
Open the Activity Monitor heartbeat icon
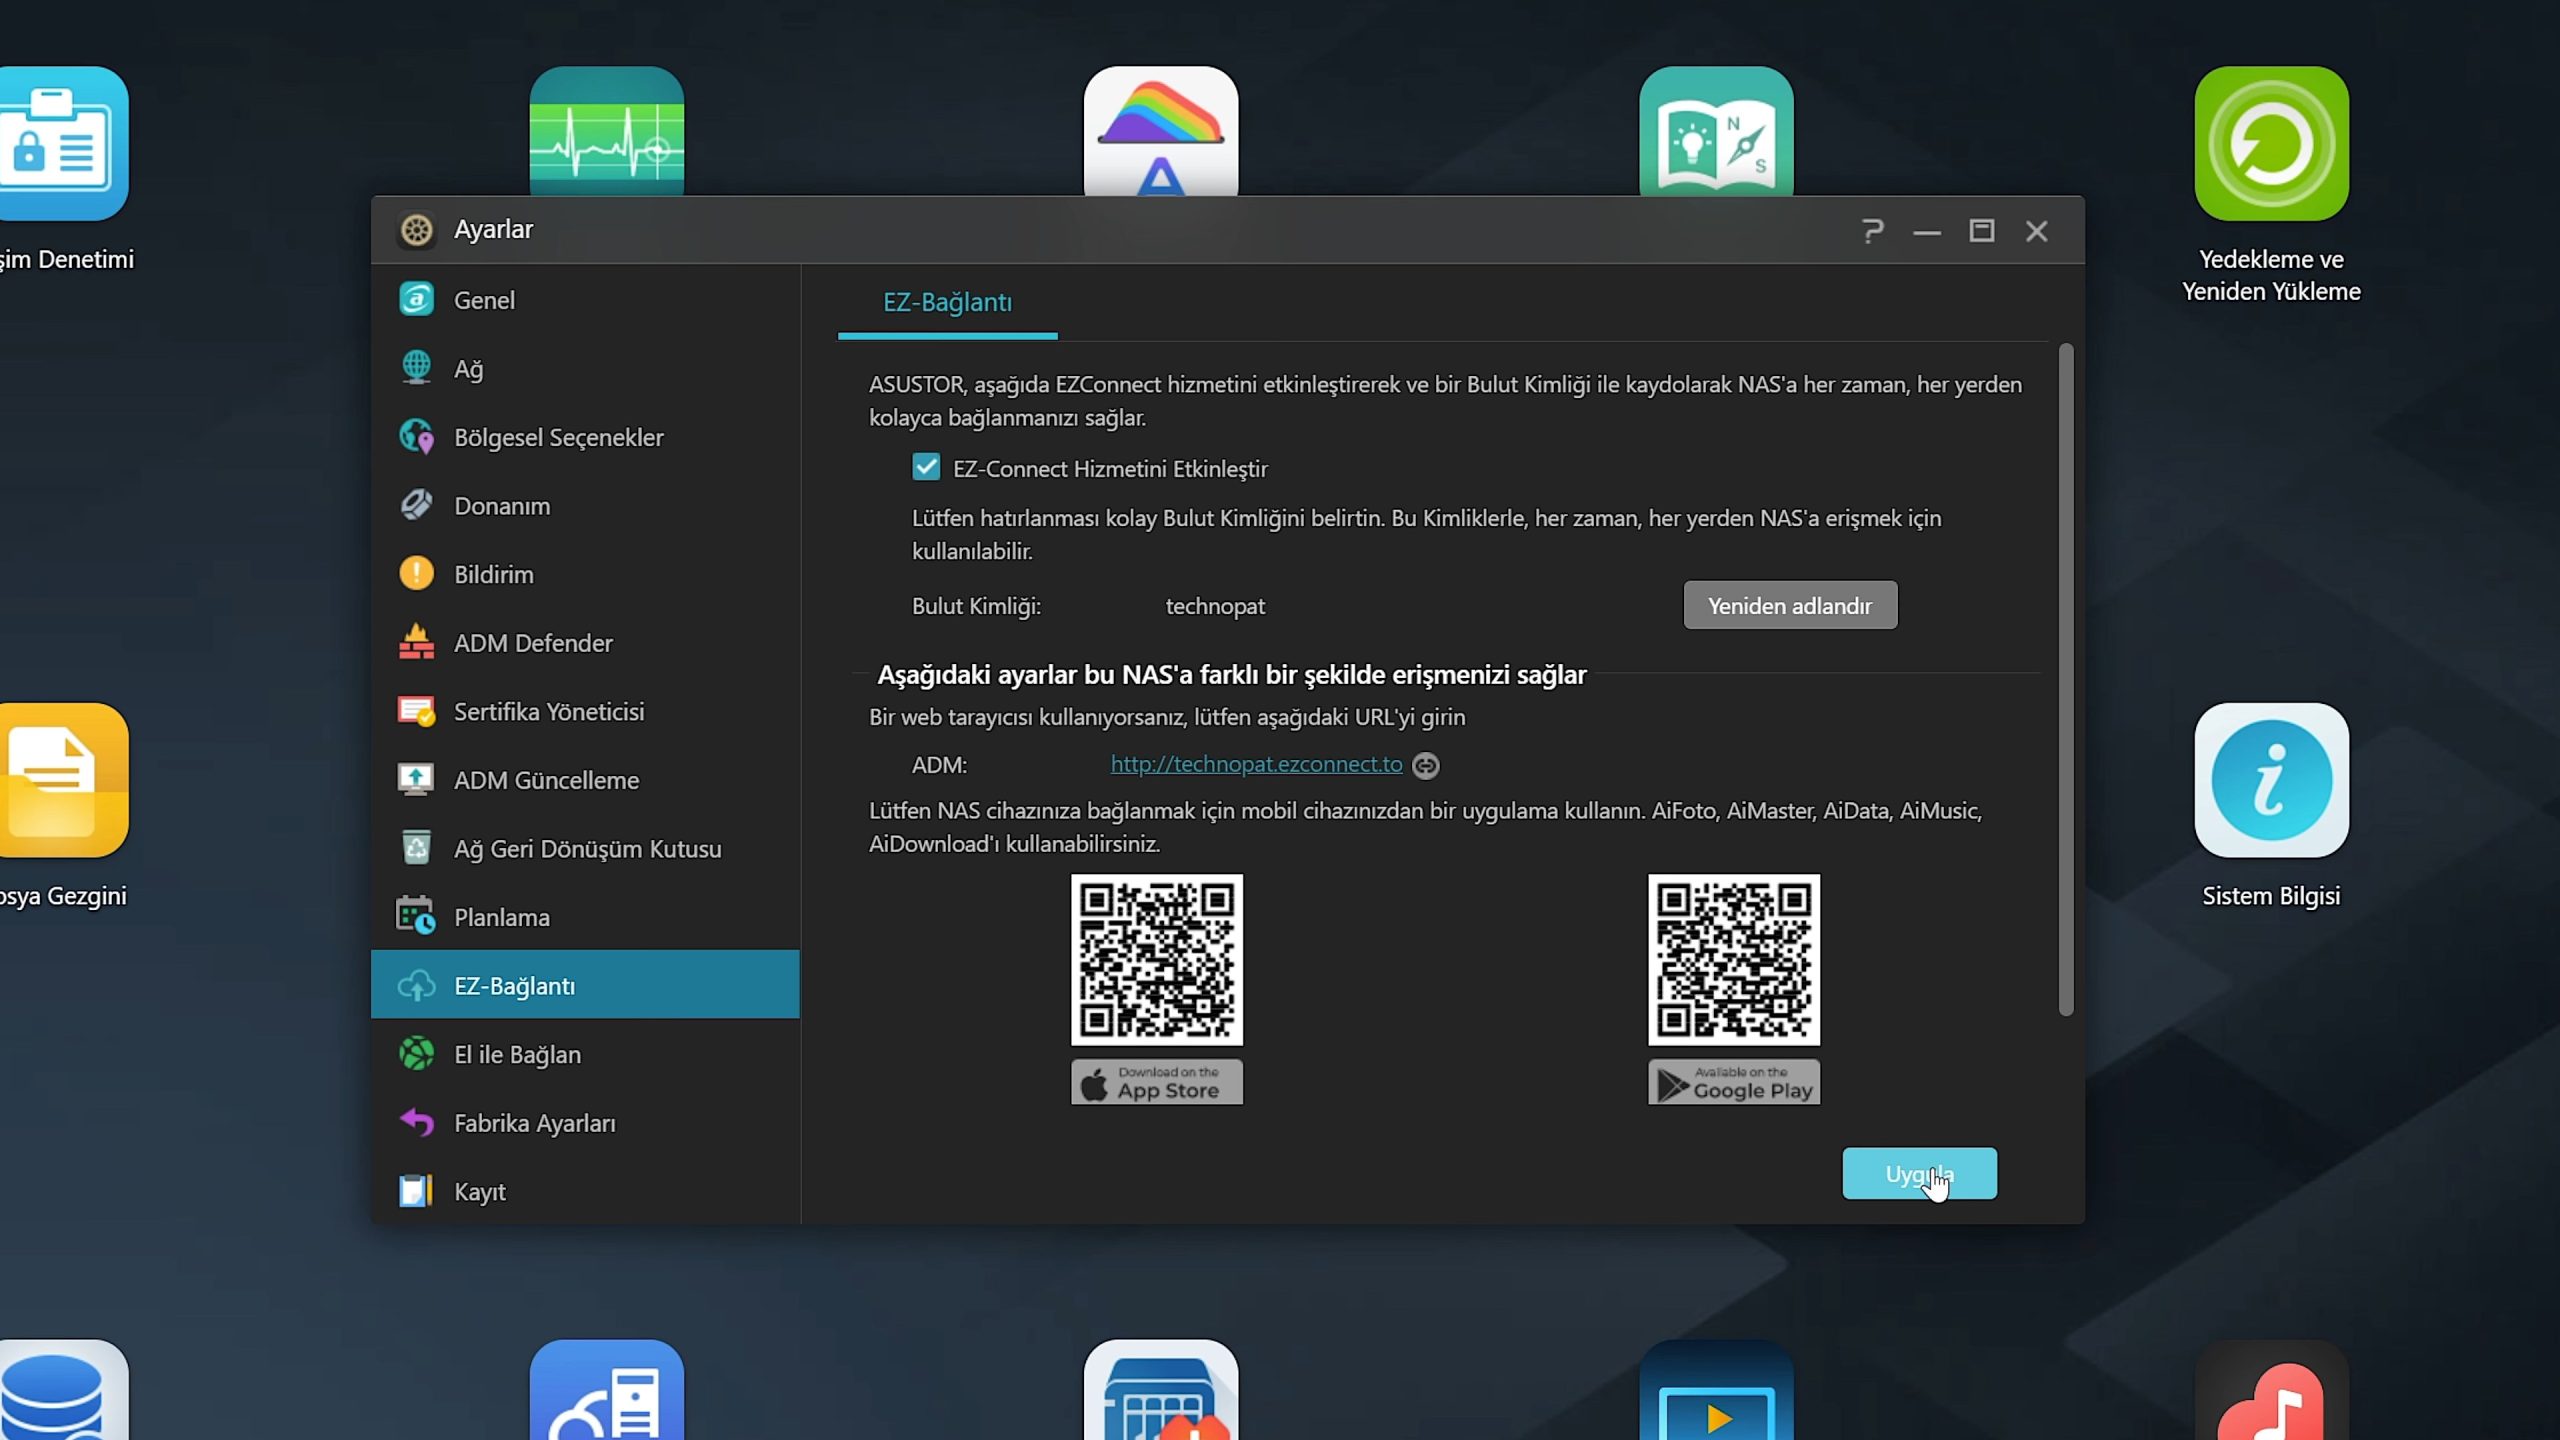click(606, 132)
